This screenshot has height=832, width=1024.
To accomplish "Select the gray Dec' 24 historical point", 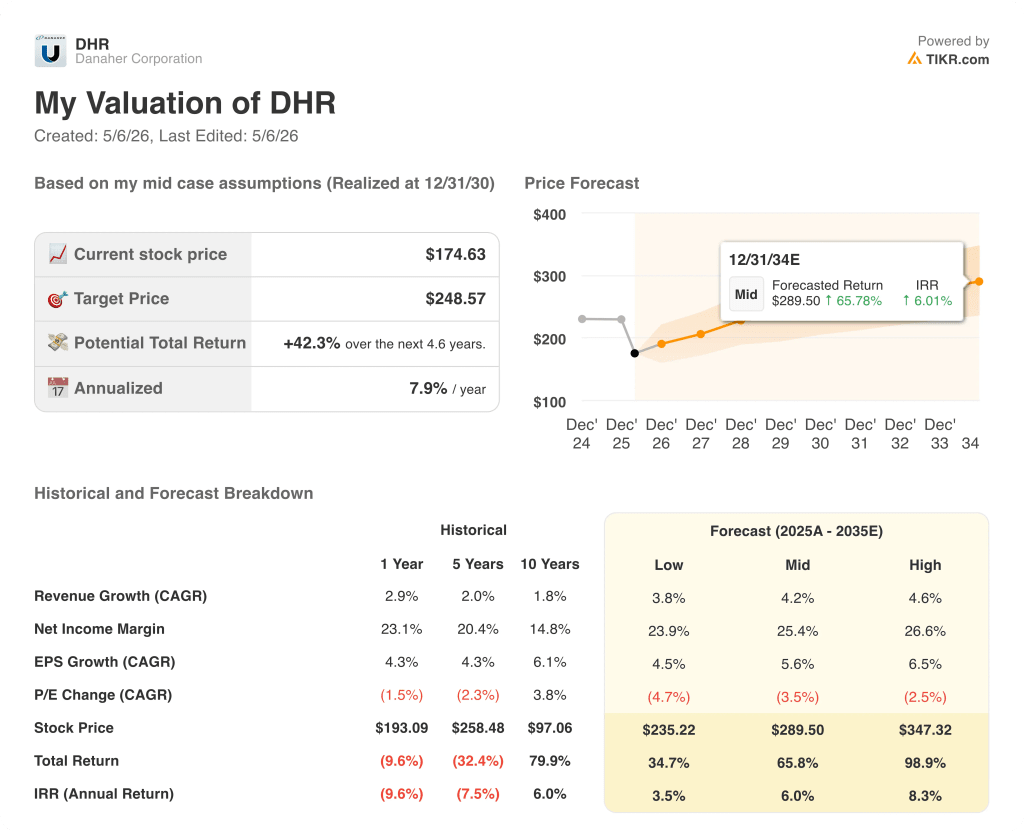I will point(582,319).
